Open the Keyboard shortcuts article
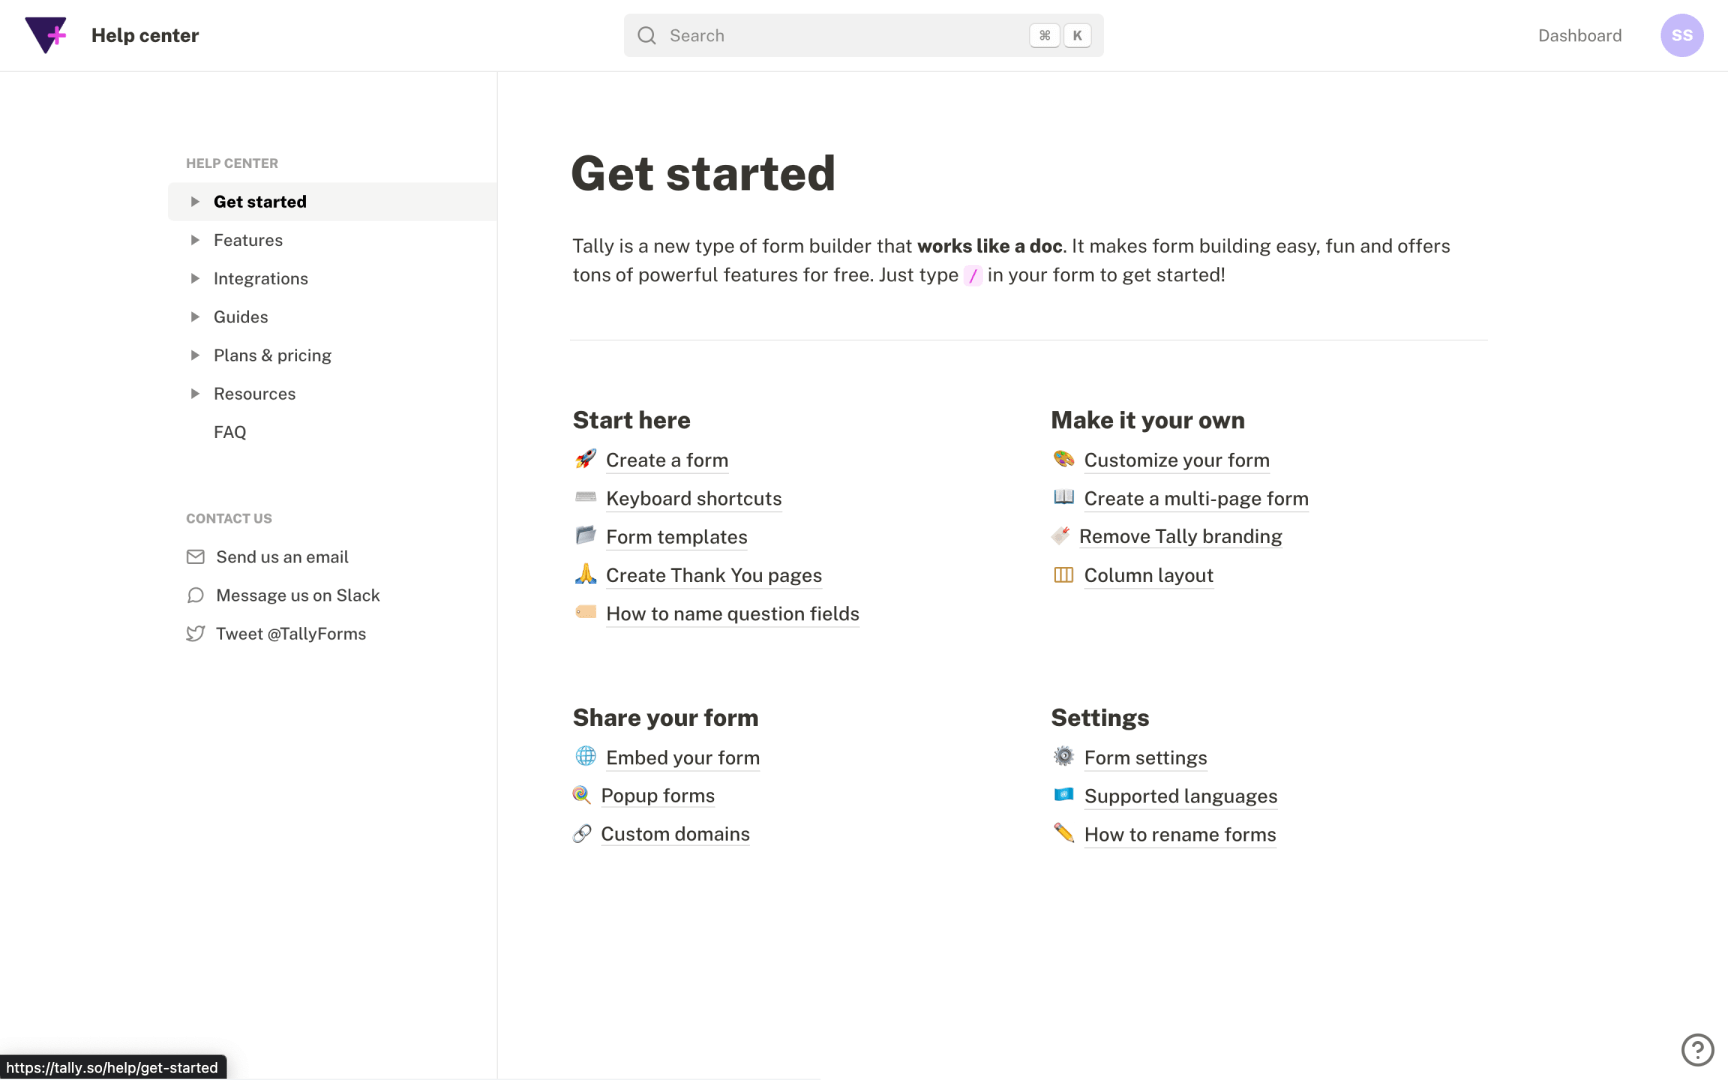The image size is (1729, 1081). point(693,499)
